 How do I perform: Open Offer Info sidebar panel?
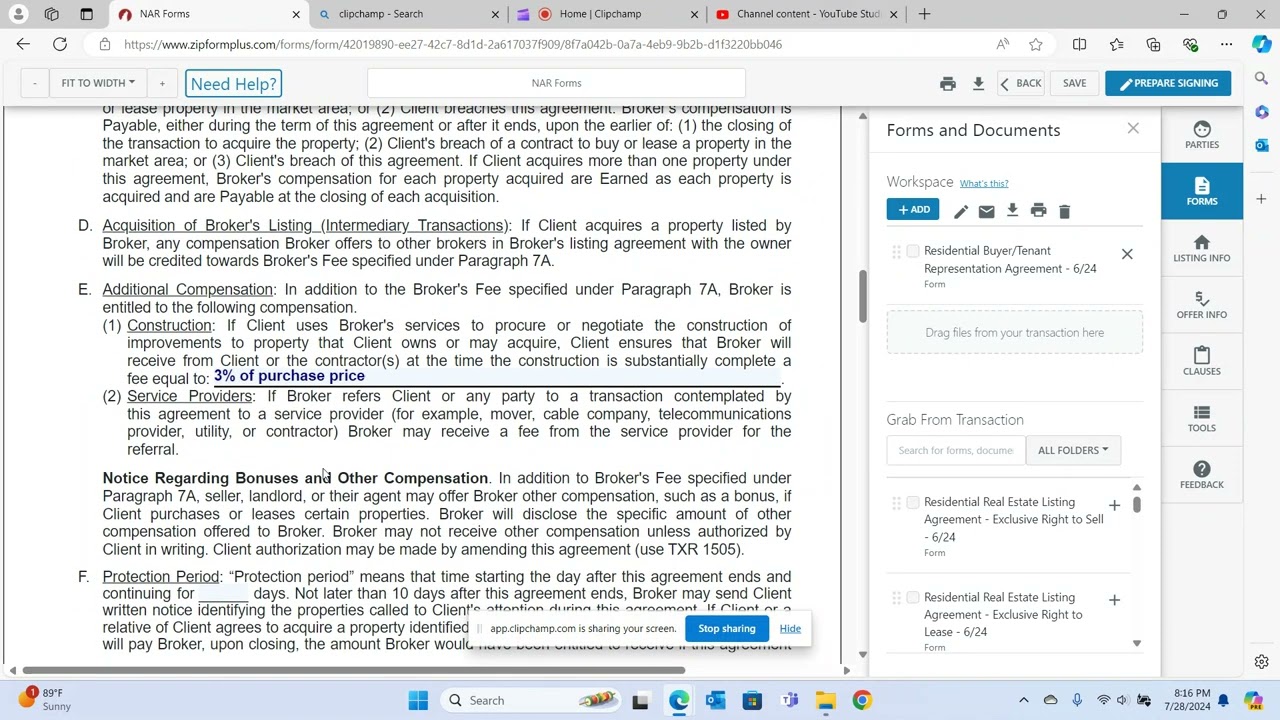1201,304
